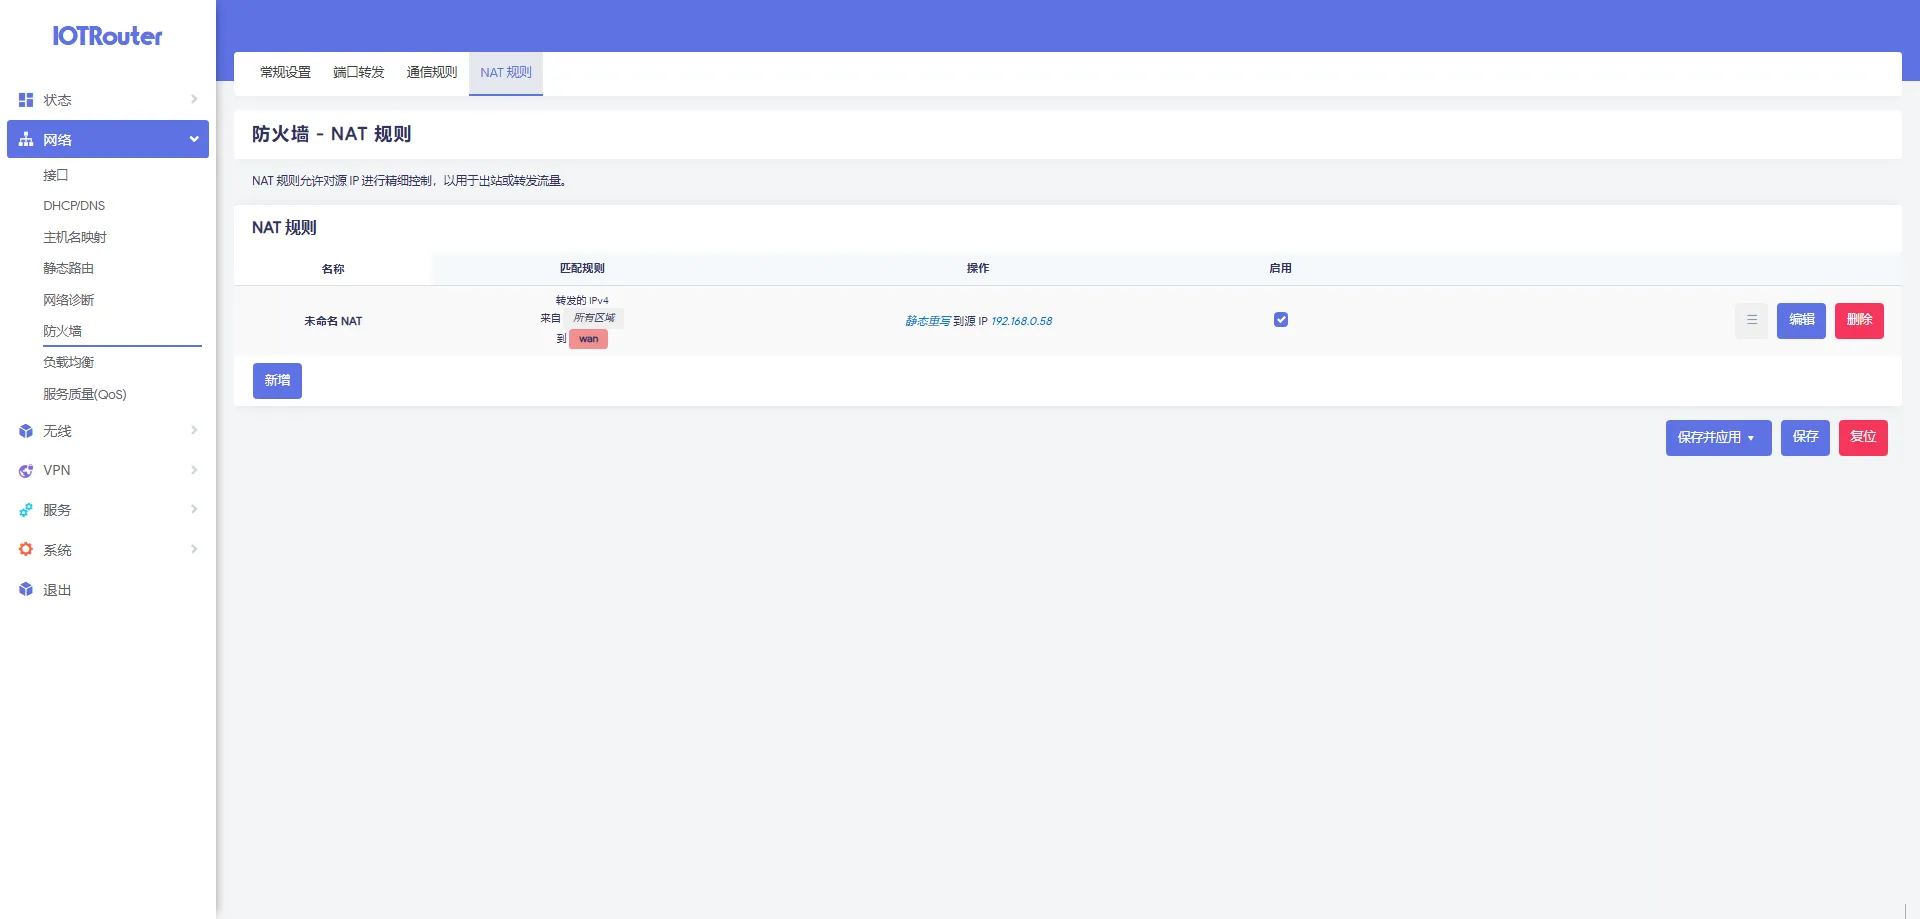Click the 无线 cube icon
The width and height of the screenshot is (1920, 919).
pyautogui.click(x=26, y=431)
